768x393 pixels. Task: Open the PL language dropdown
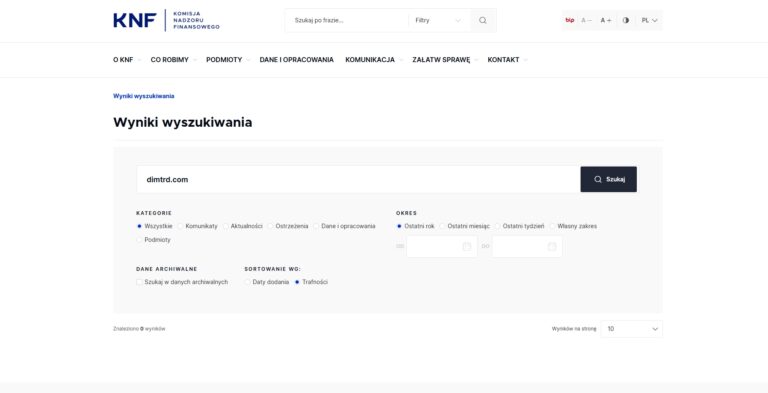(649, 21)
